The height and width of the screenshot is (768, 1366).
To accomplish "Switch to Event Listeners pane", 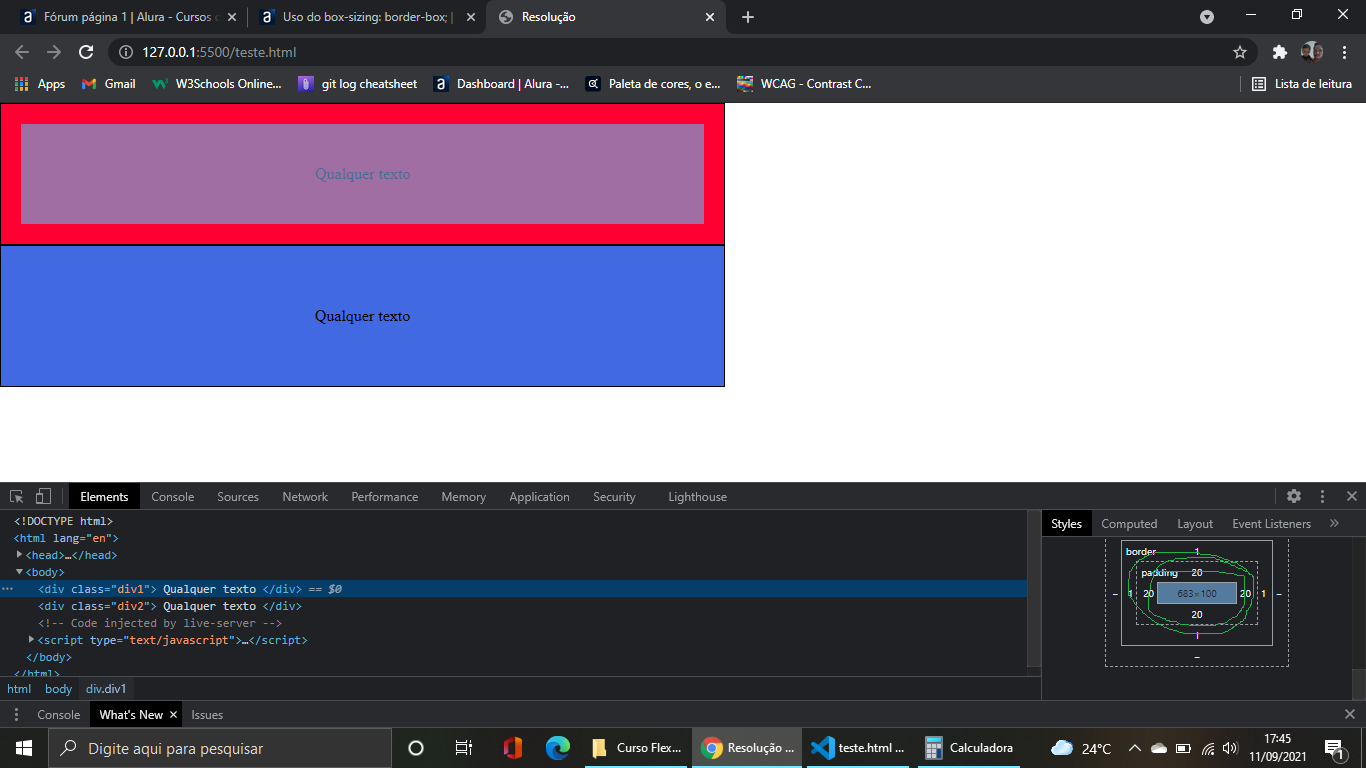I will (1271, 524).
